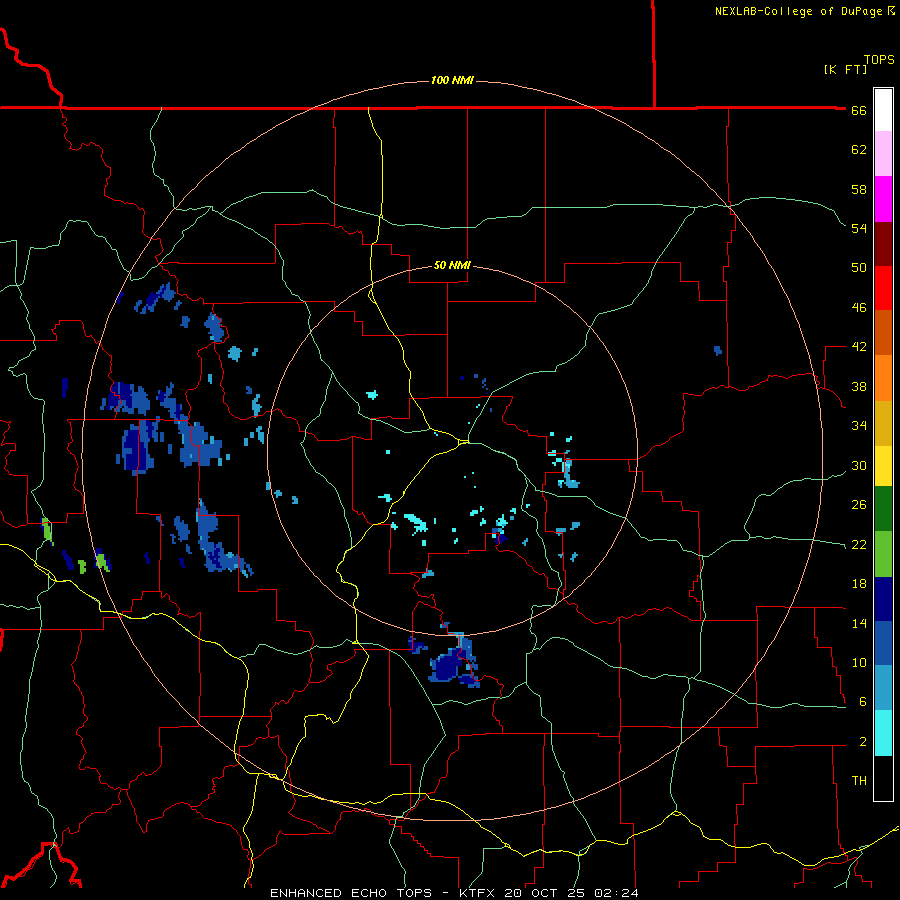Click the black TH threshold block
The image size is (900, 900).
point(883,778)
